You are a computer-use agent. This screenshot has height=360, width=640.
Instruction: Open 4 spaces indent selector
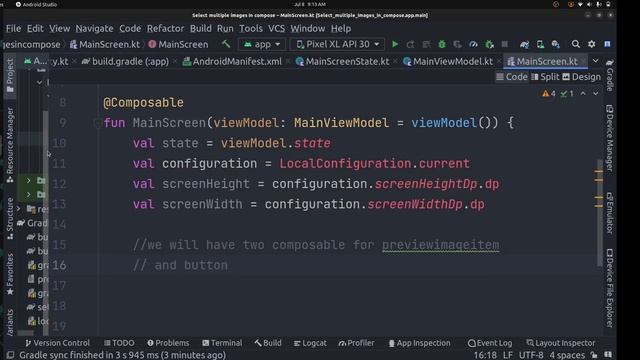pyautogui.click(x=567, y=355)
